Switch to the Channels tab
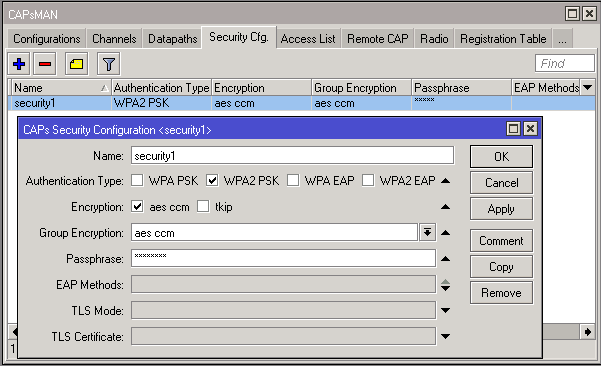Viewport: 601px width, 366px height. click(x=114, y=39)
